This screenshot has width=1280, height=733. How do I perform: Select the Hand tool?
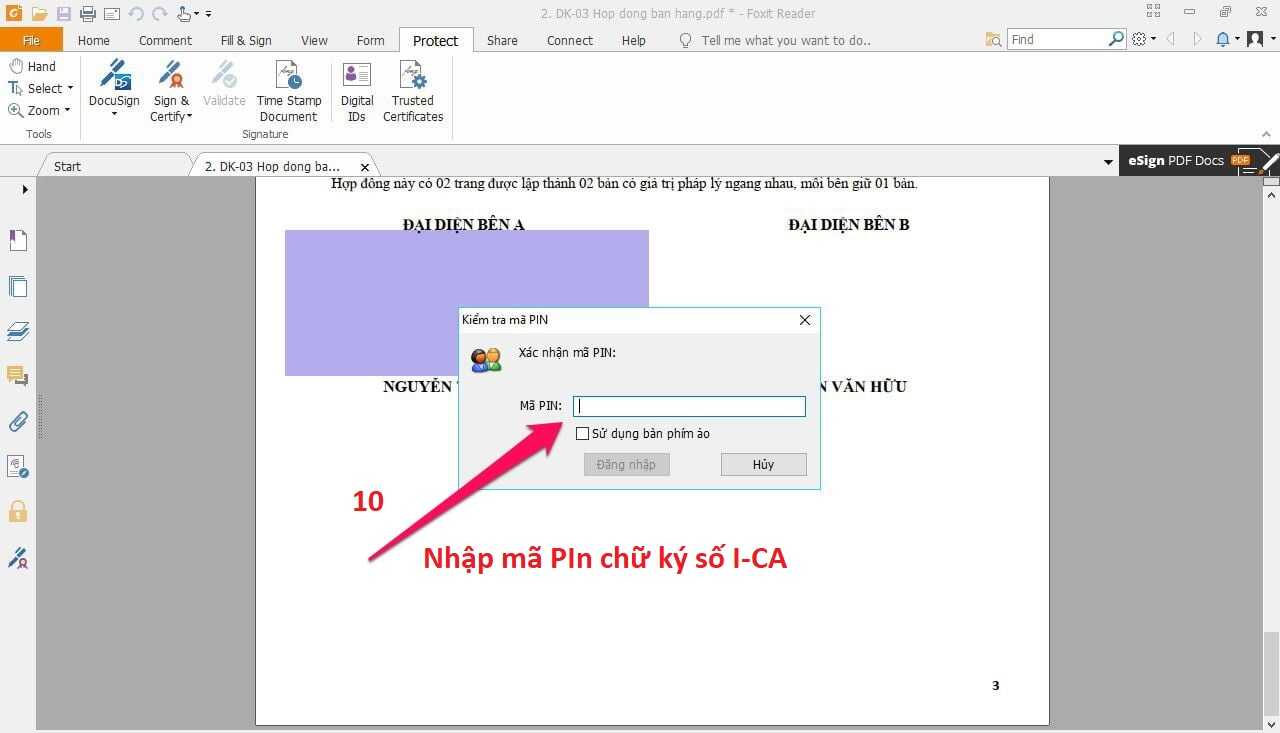click(32, 66)
